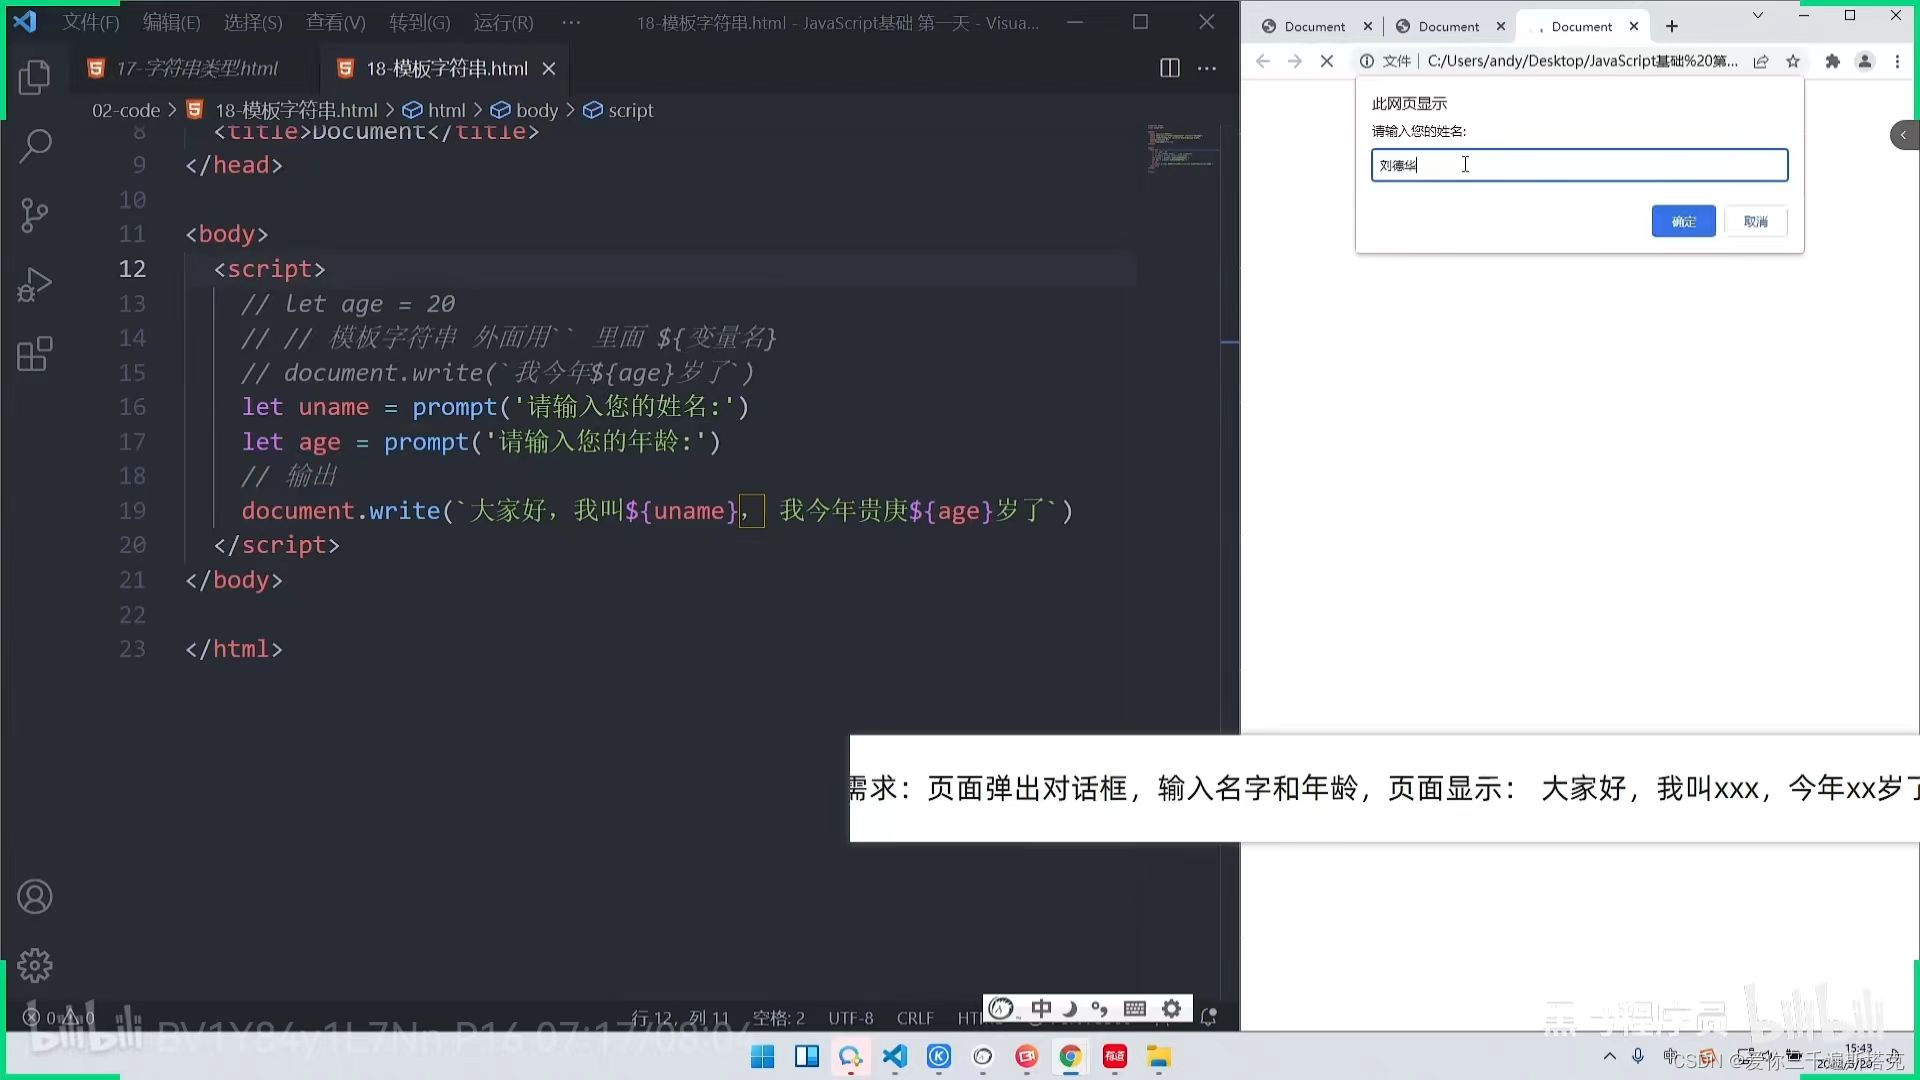
Task: Click the CRLF line ending selector
Action: 914,1018
